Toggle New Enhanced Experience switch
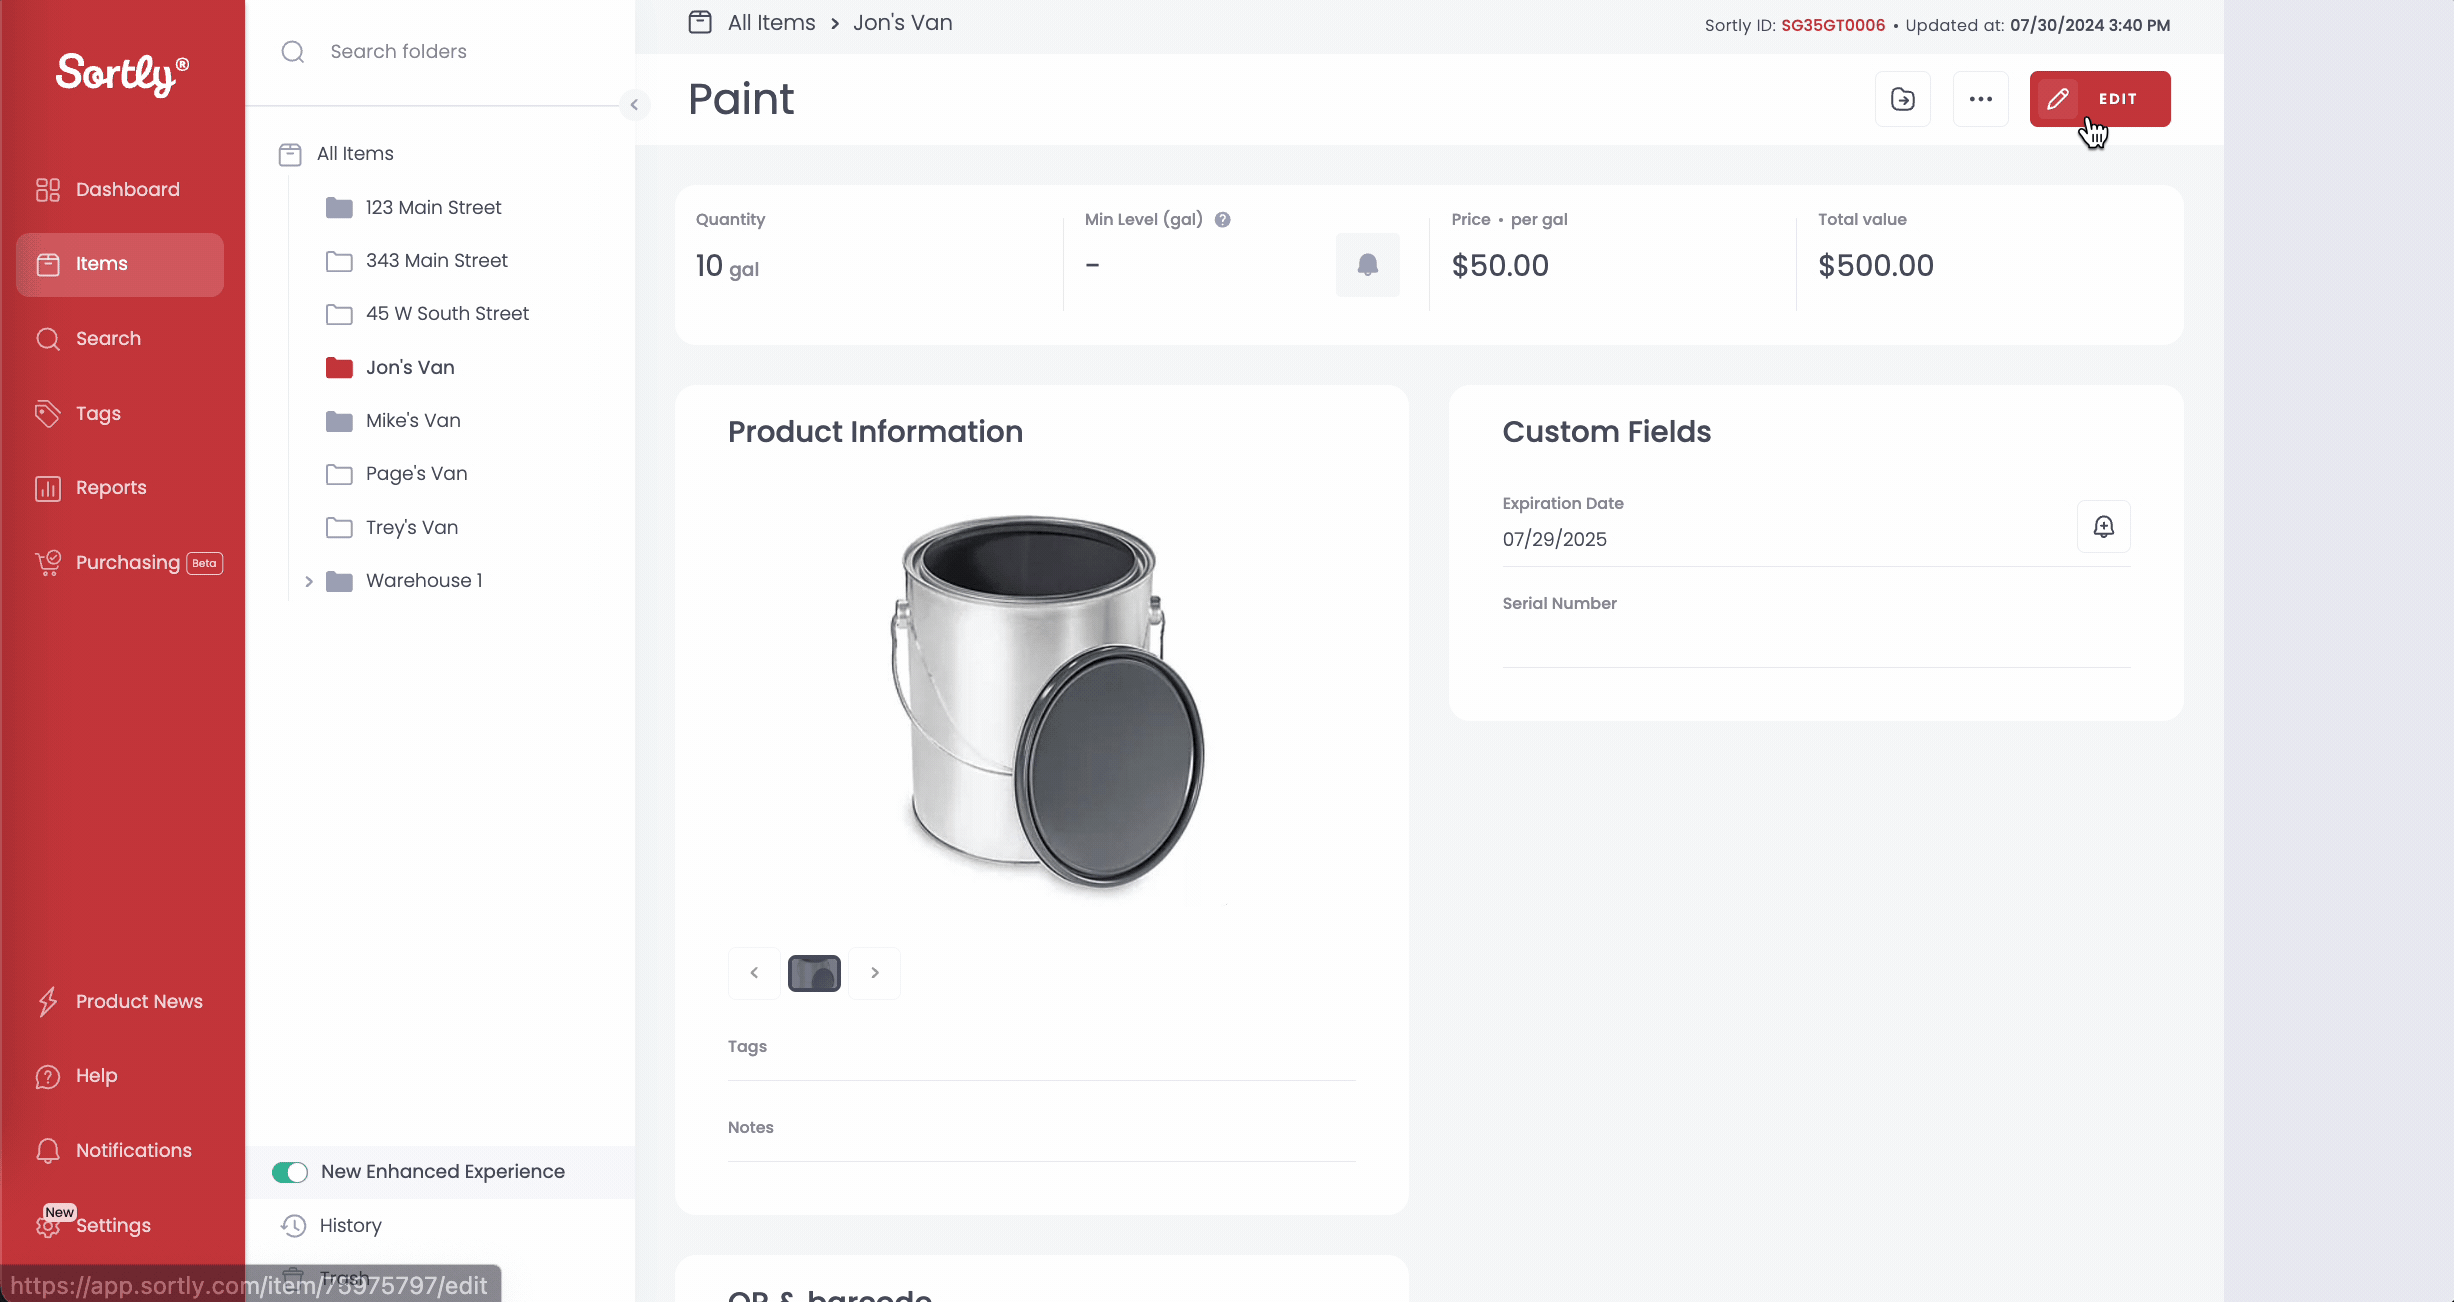2454x1302 pixels. pos(290,1172)
